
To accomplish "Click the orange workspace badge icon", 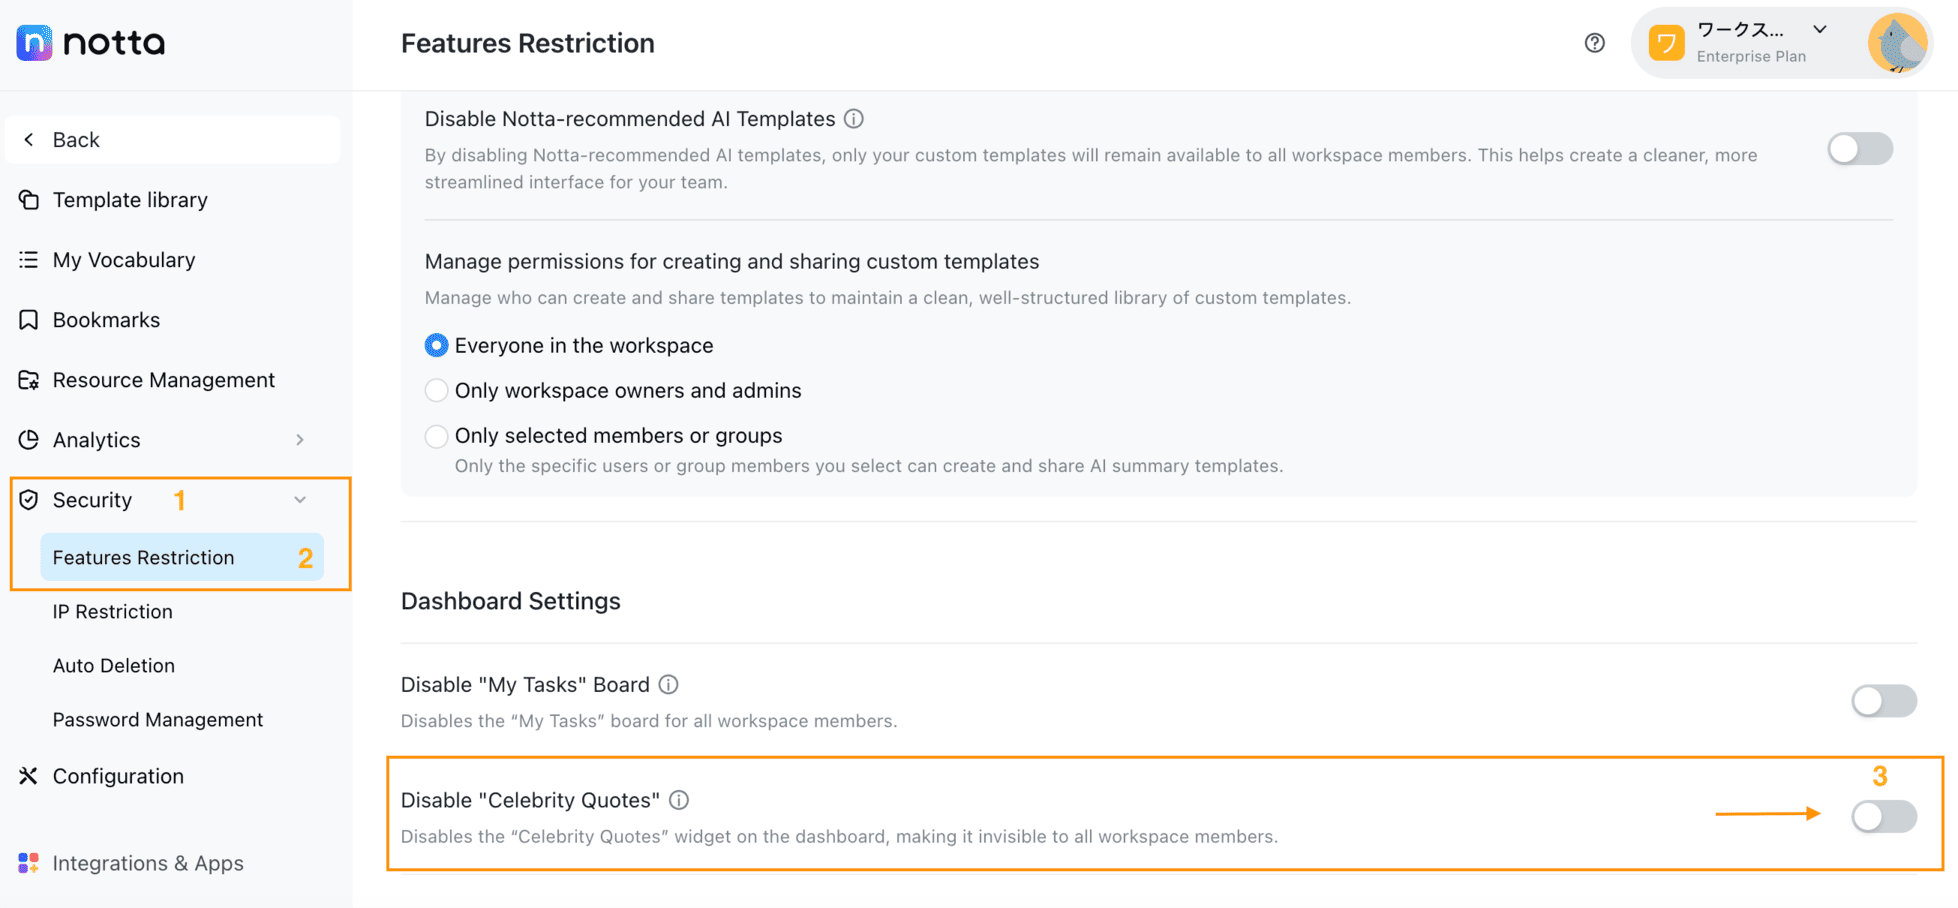I will pyautogui.click(x=1667, y=43).
